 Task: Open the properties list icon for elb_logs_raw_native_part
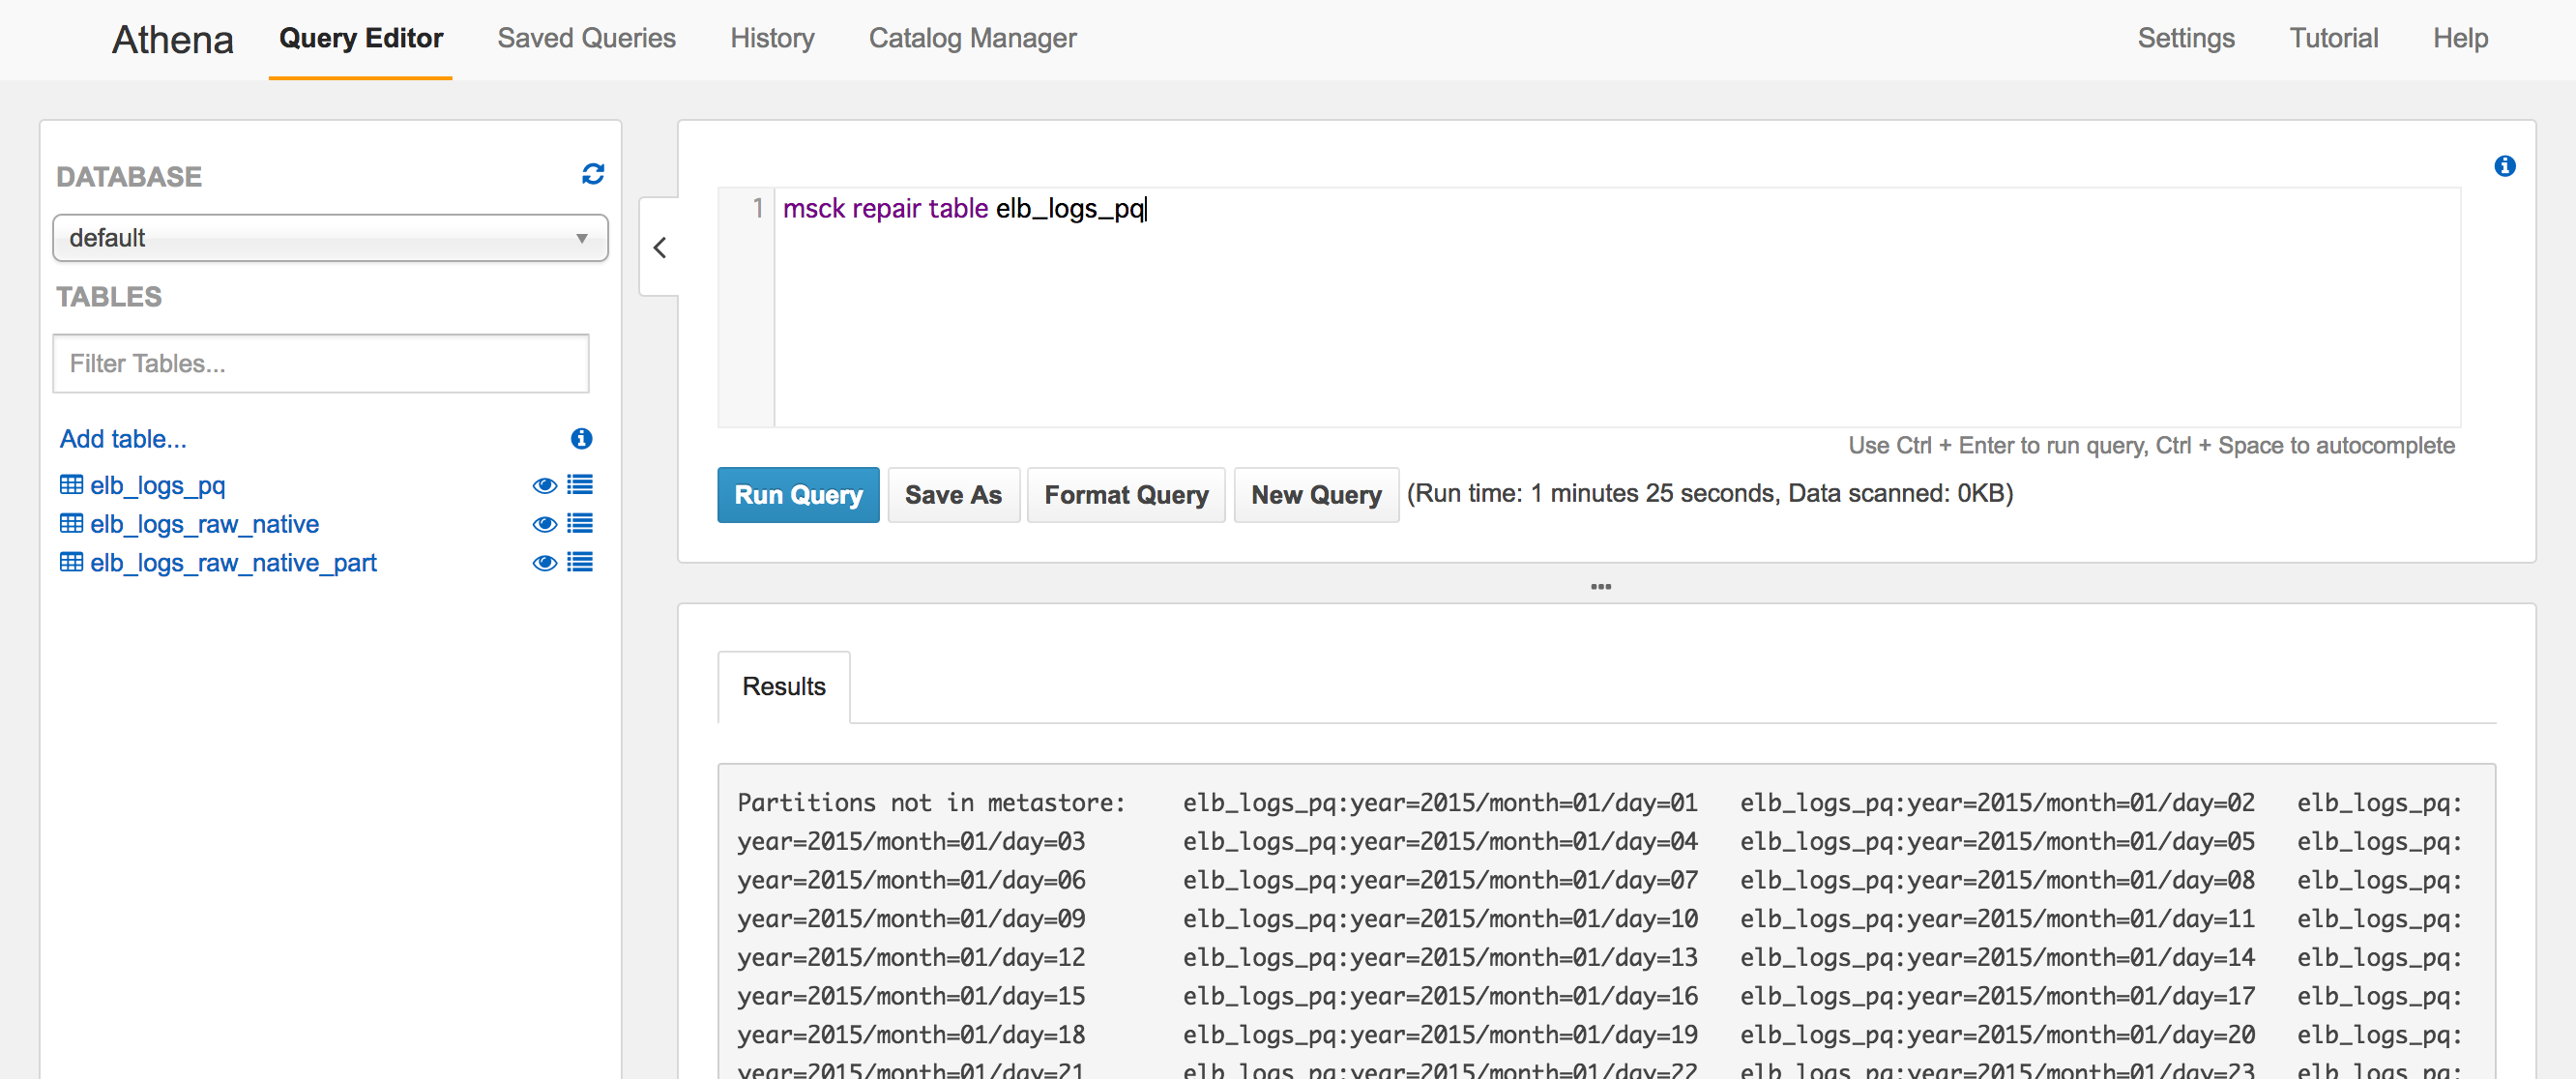580,562
